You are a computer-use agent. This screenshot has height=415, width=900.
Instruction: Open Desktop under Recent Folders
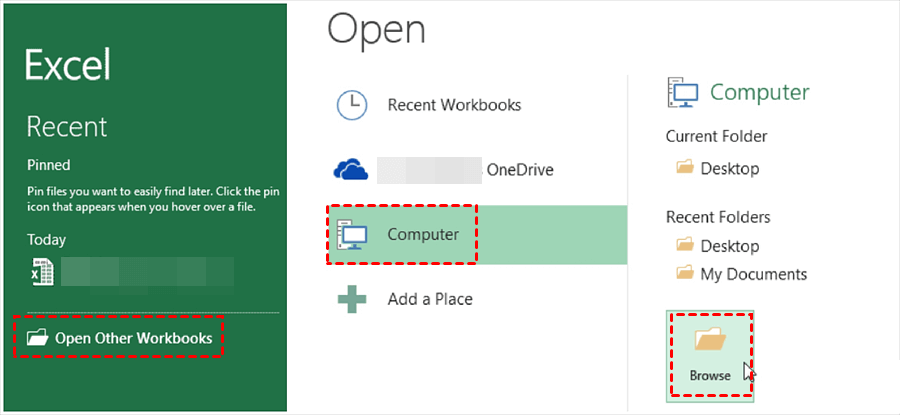717,246
